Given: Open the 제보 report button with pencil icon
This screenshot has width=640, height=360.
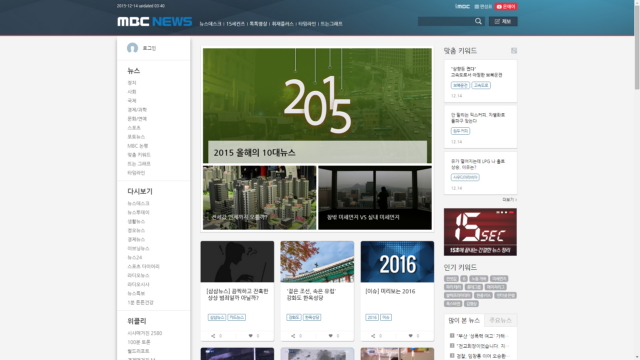Looking at the screenshot, I should 503,21.
